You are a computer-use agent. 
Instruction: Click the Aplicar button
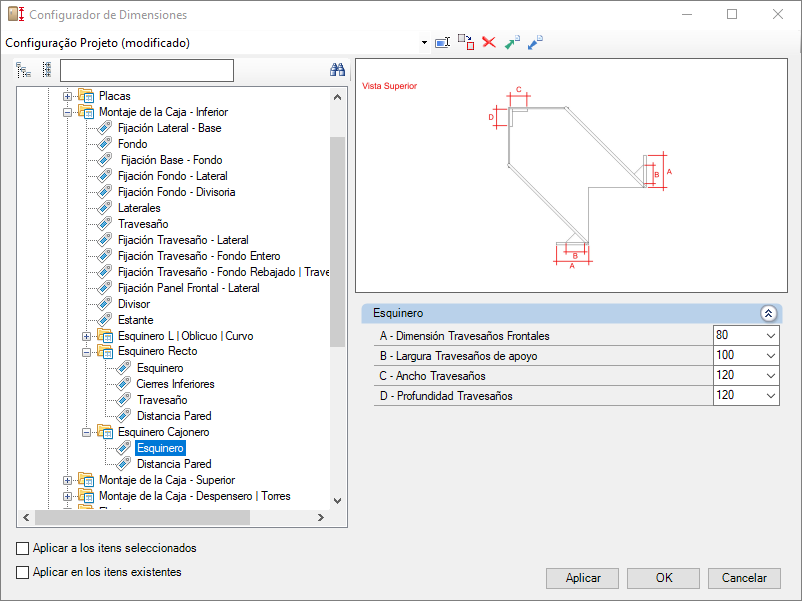click(x=583, y=578)
